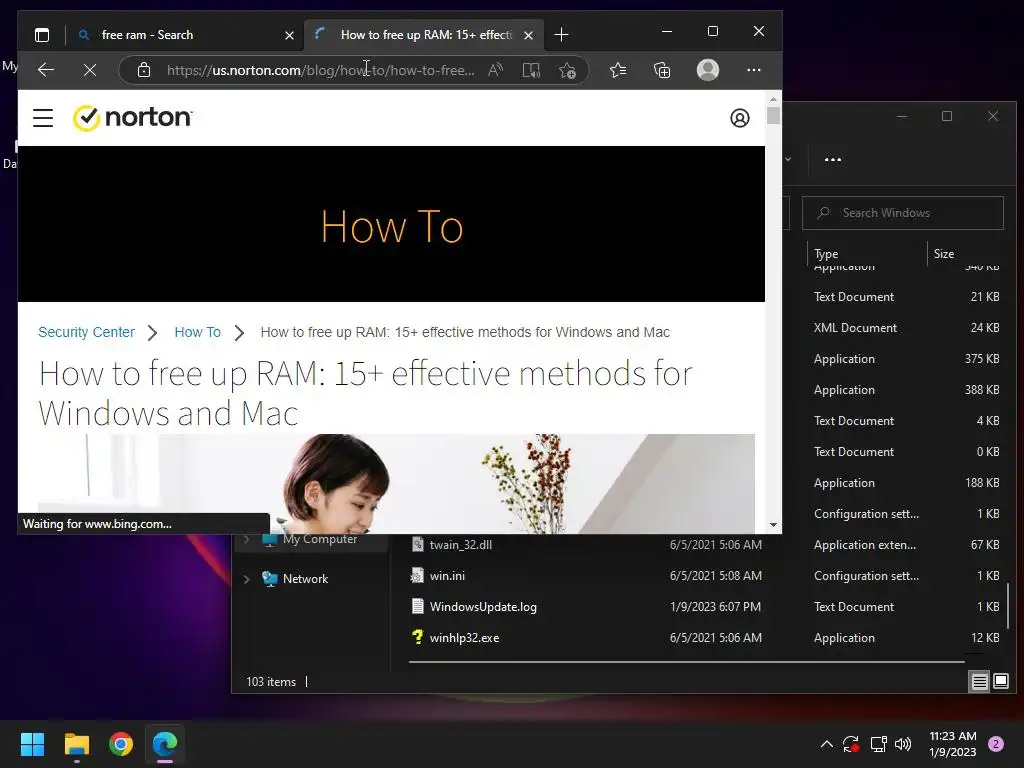This screenshot has height=768, width=1024.
Task: Open the taskbar clock and date
Action: (x=952, y=744)
